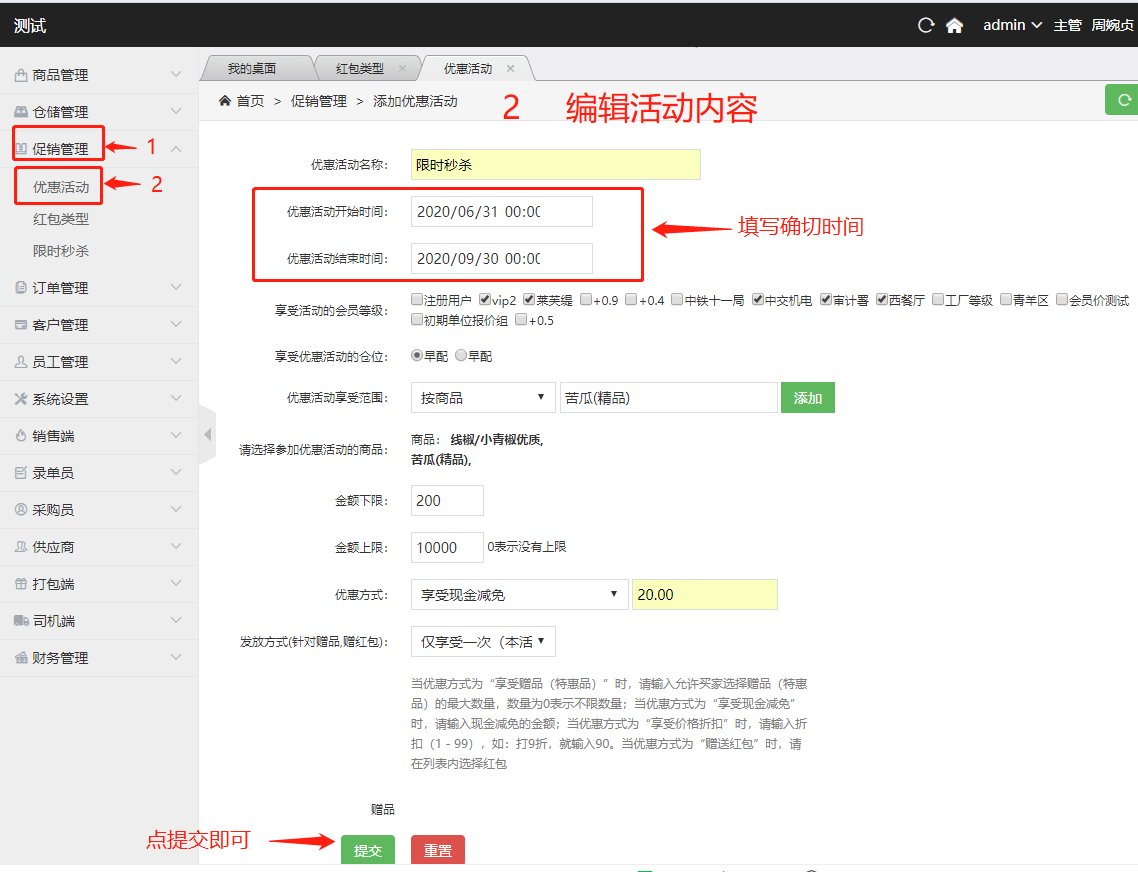The height and width of the screenshot is (872, 1138).
Task: Open the 享受现金减免 discount method dropdown
Action: pyautogui.click(x=519, y=595)
